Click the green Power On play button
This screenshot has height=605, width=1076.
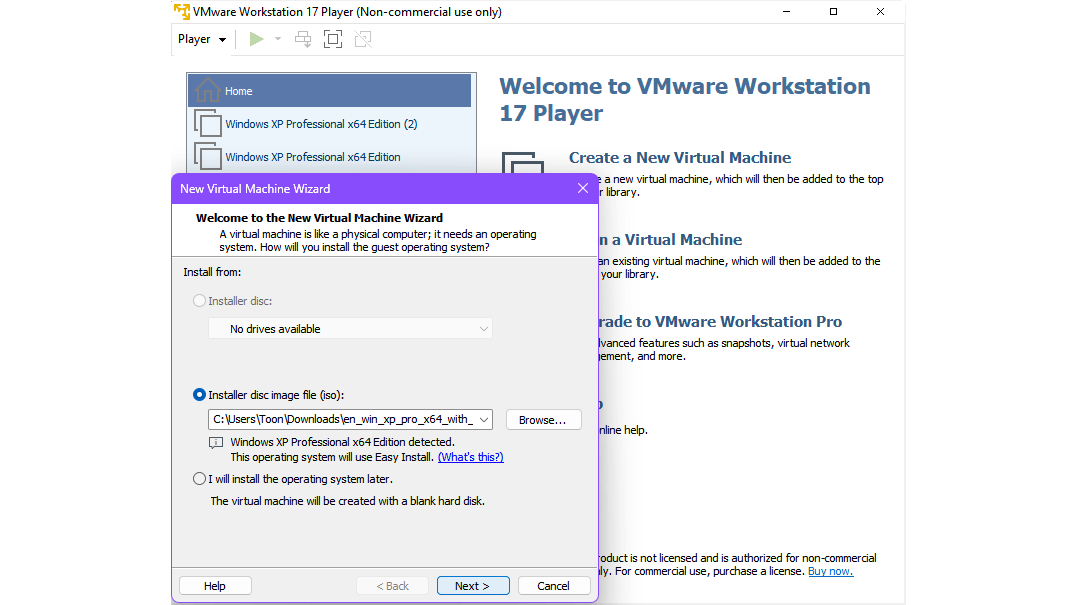click(257, 39)
